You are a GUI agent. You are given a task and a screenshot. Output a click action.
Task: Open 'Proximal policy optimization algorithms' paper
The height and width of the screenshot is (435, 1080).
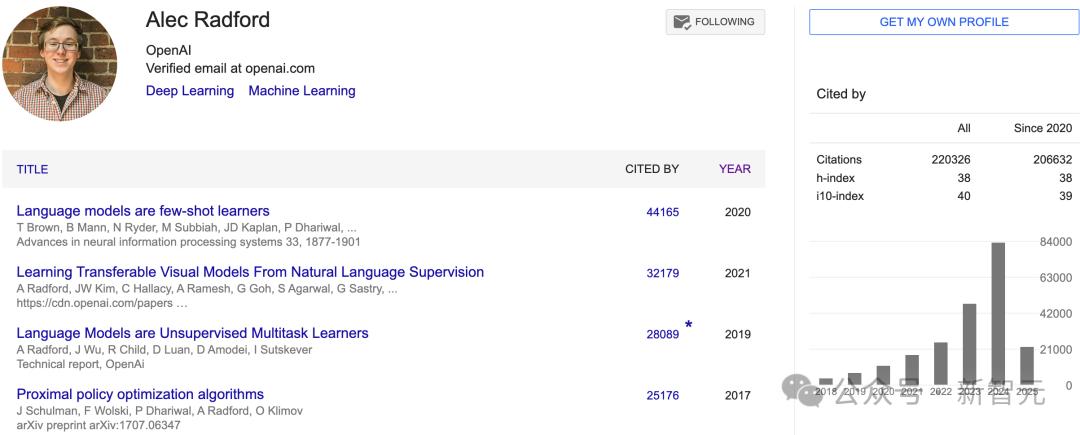[x=140, y=394]
